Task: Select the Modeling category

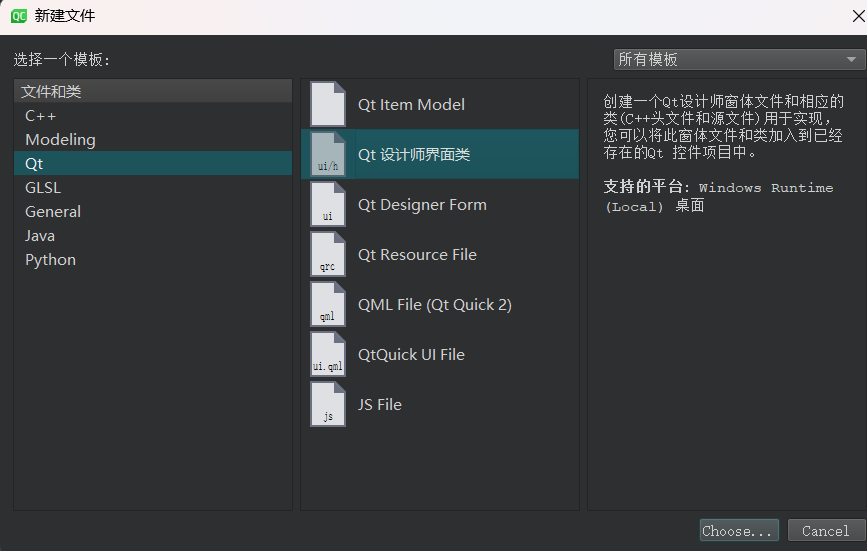Action: point(153,140)
